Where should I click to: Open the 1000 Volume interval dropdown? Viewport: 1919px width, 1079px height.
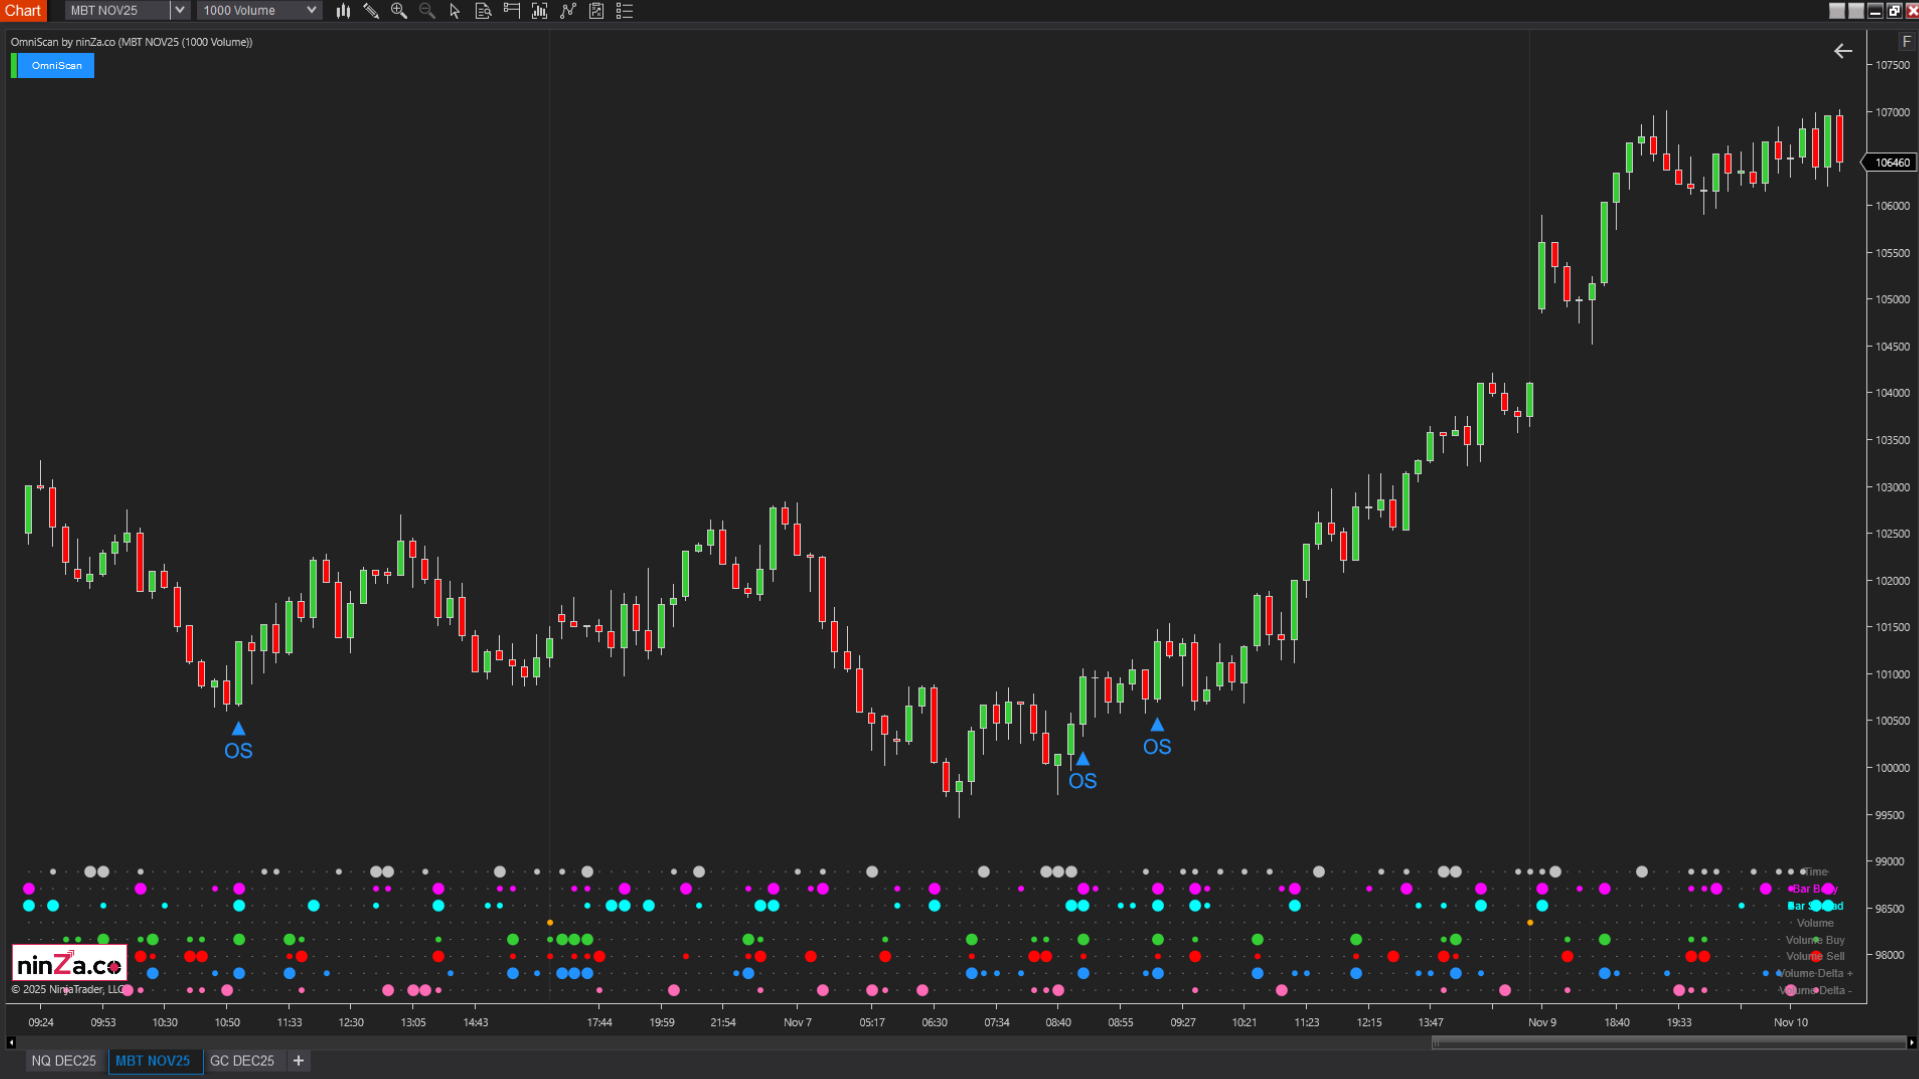[311, 10]
